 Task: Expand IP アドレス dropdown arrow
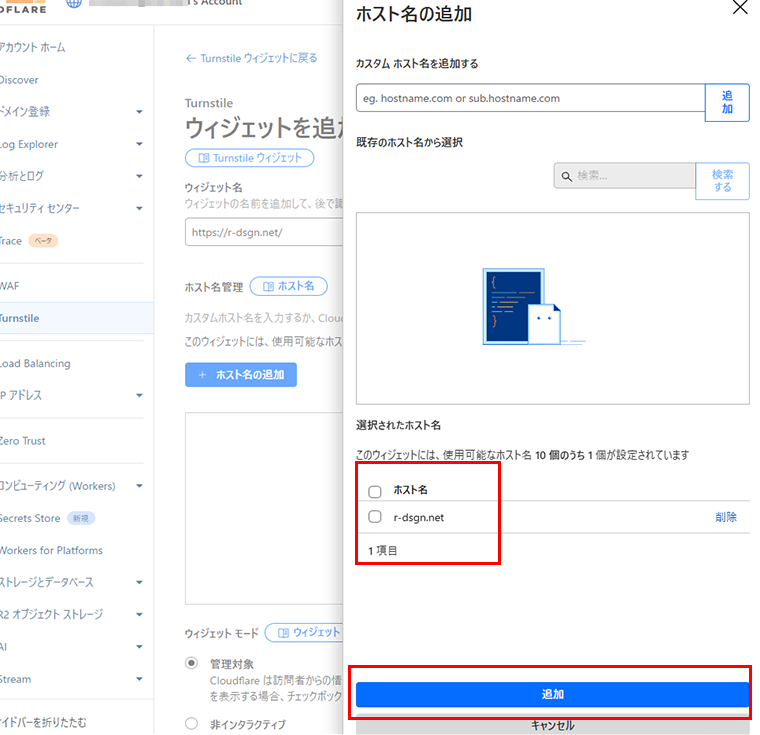(x=139, y=396)
